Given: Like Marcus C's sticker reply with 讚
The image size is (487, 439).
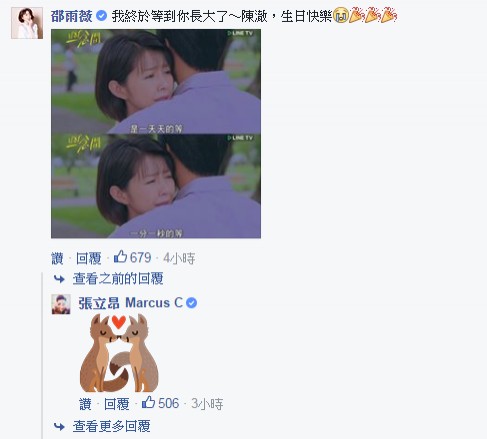Looking at the screenshot, I should pyautogui.click(x=85, y=404).
